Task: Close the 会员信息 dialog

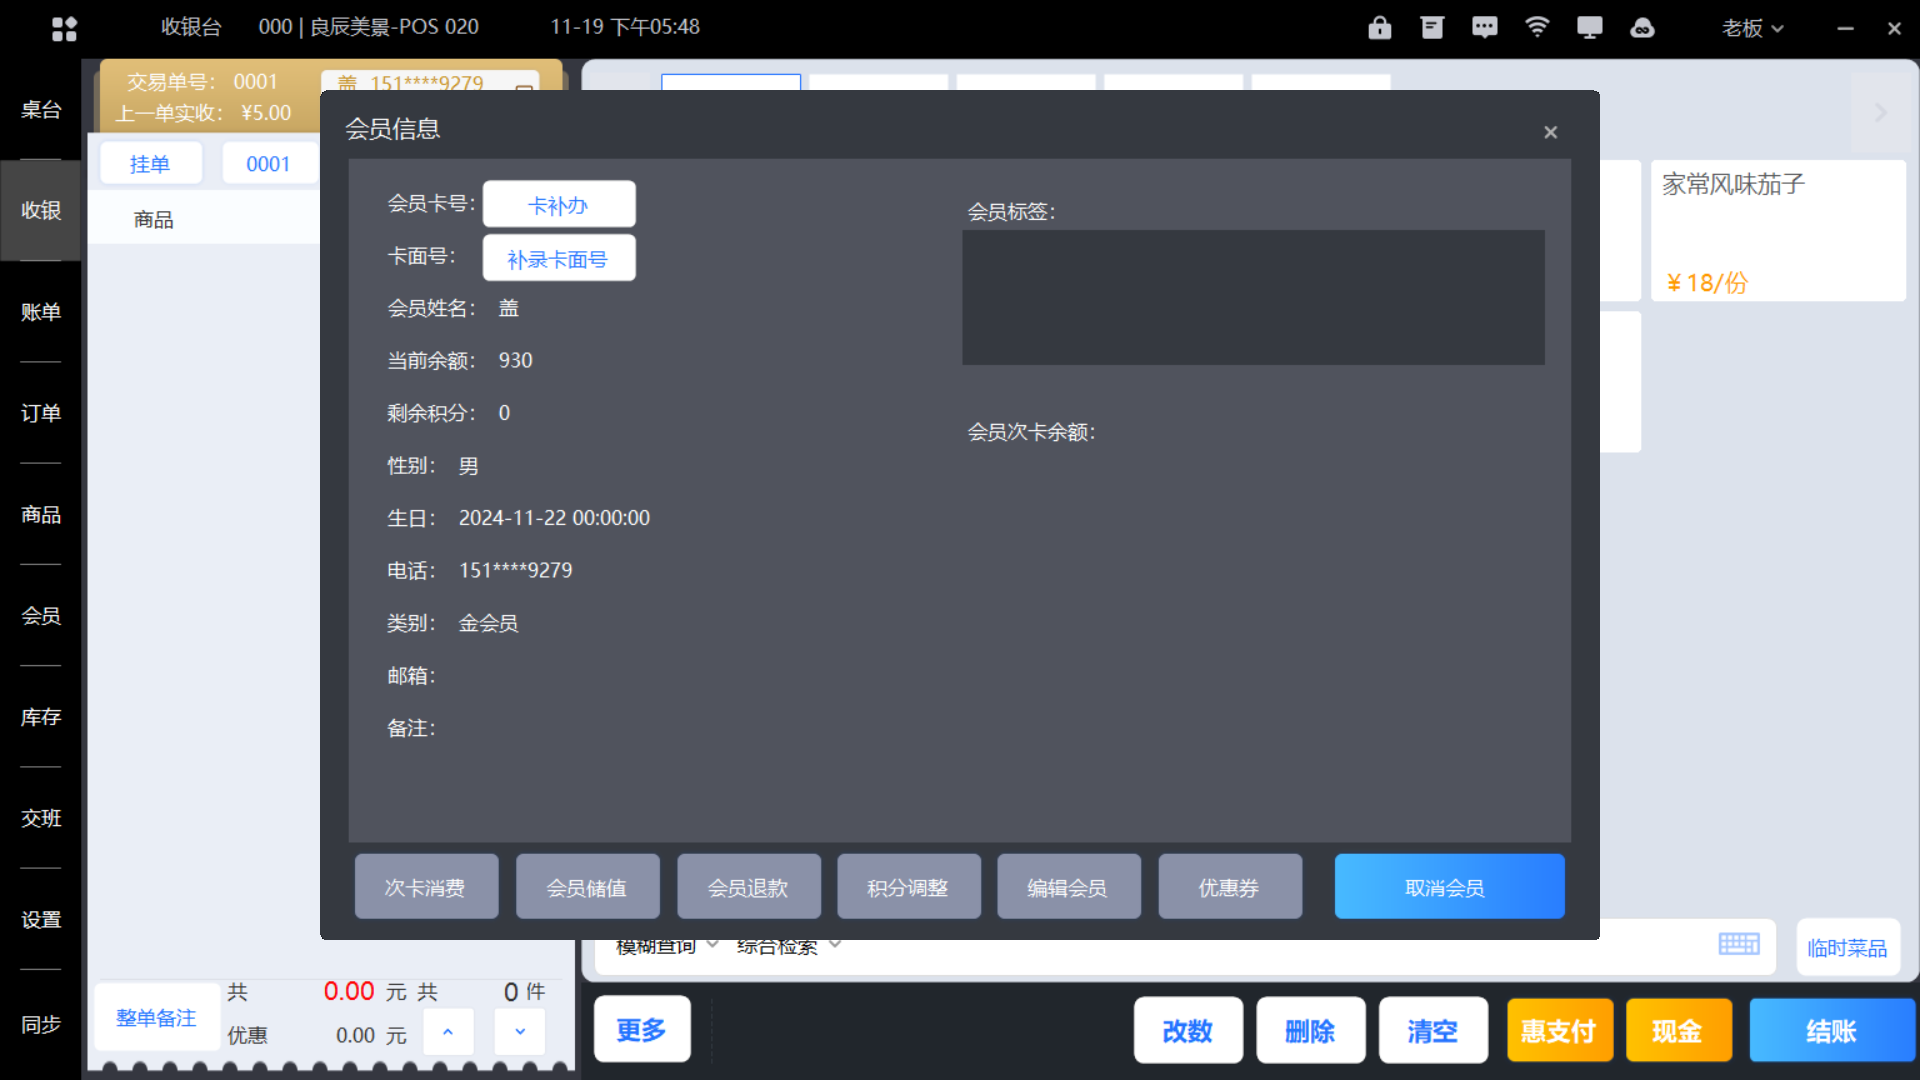Action: pyautogui.click(x=1550, y=132)
